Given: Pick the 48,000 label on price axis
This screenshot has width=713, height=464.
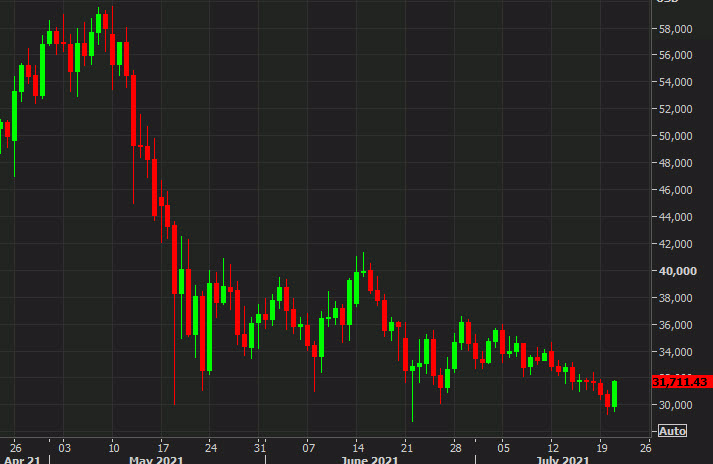Looking at the screenshot, I should coord(675,163).
